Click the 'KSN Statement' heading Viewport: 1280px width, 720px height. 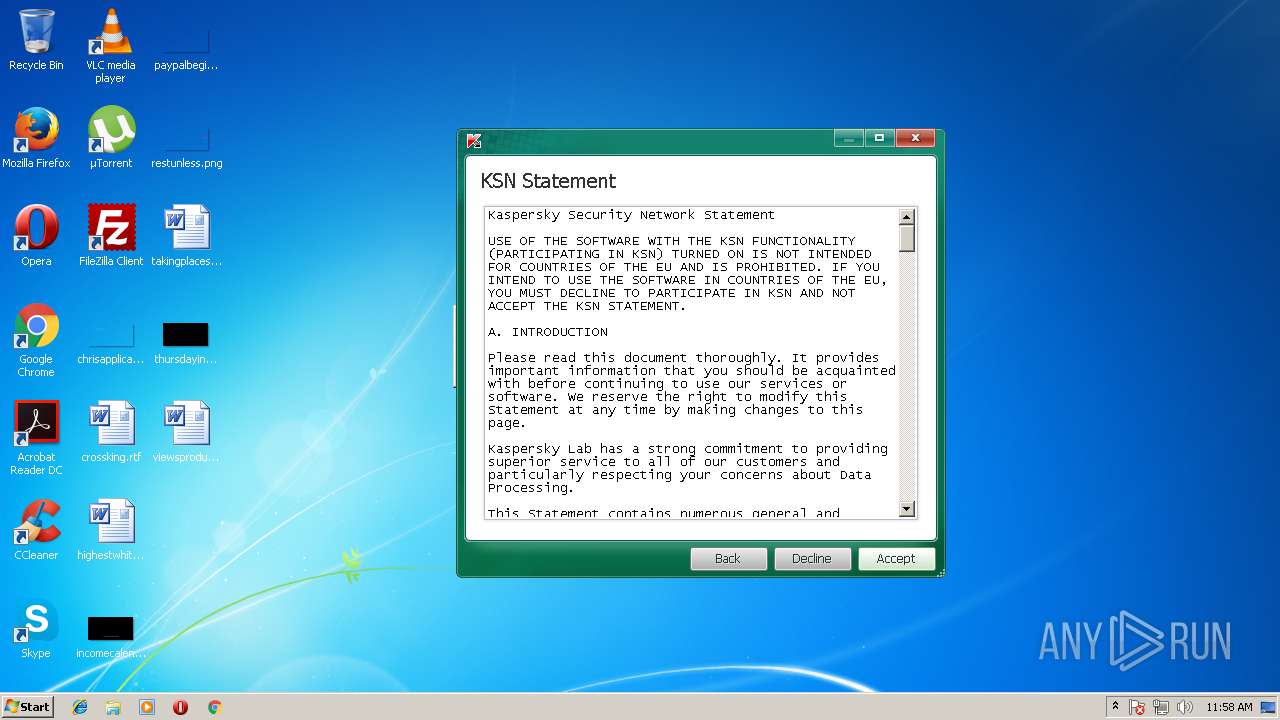click(x=548, y=181)
